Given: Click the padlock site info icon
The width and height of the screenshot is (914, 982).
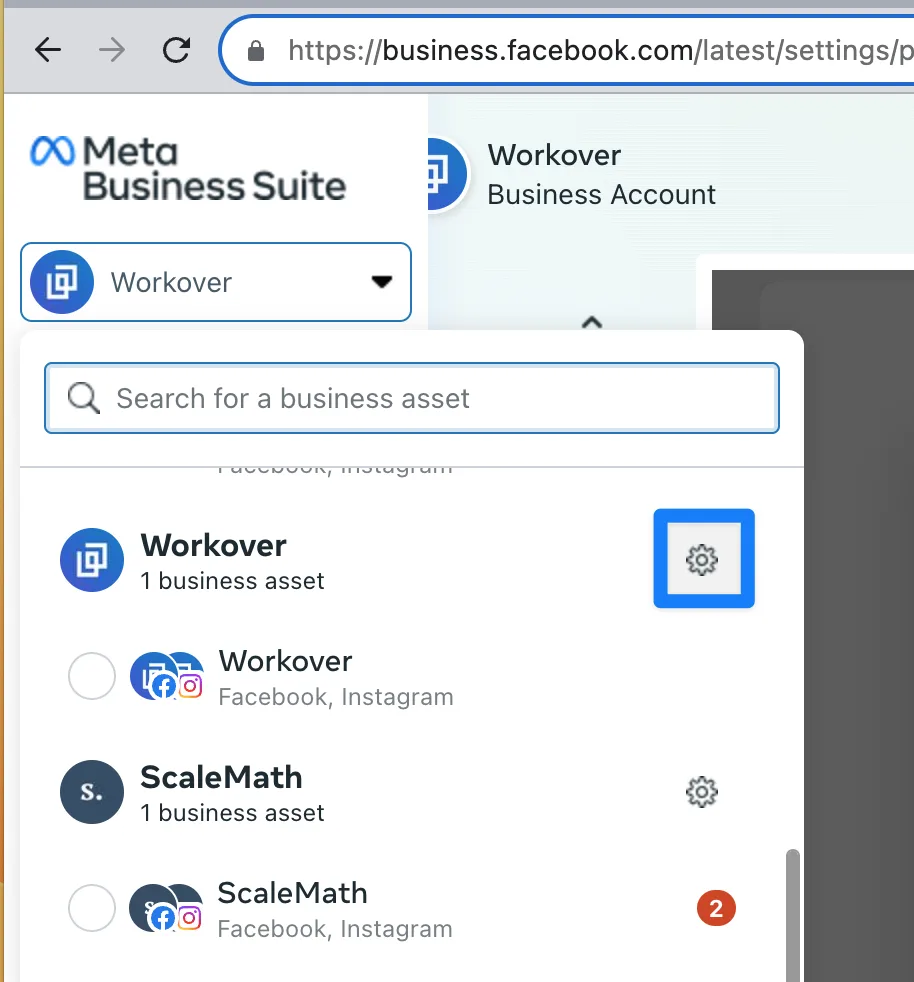Looking at the screenshot, I should (x=257, y=50).
